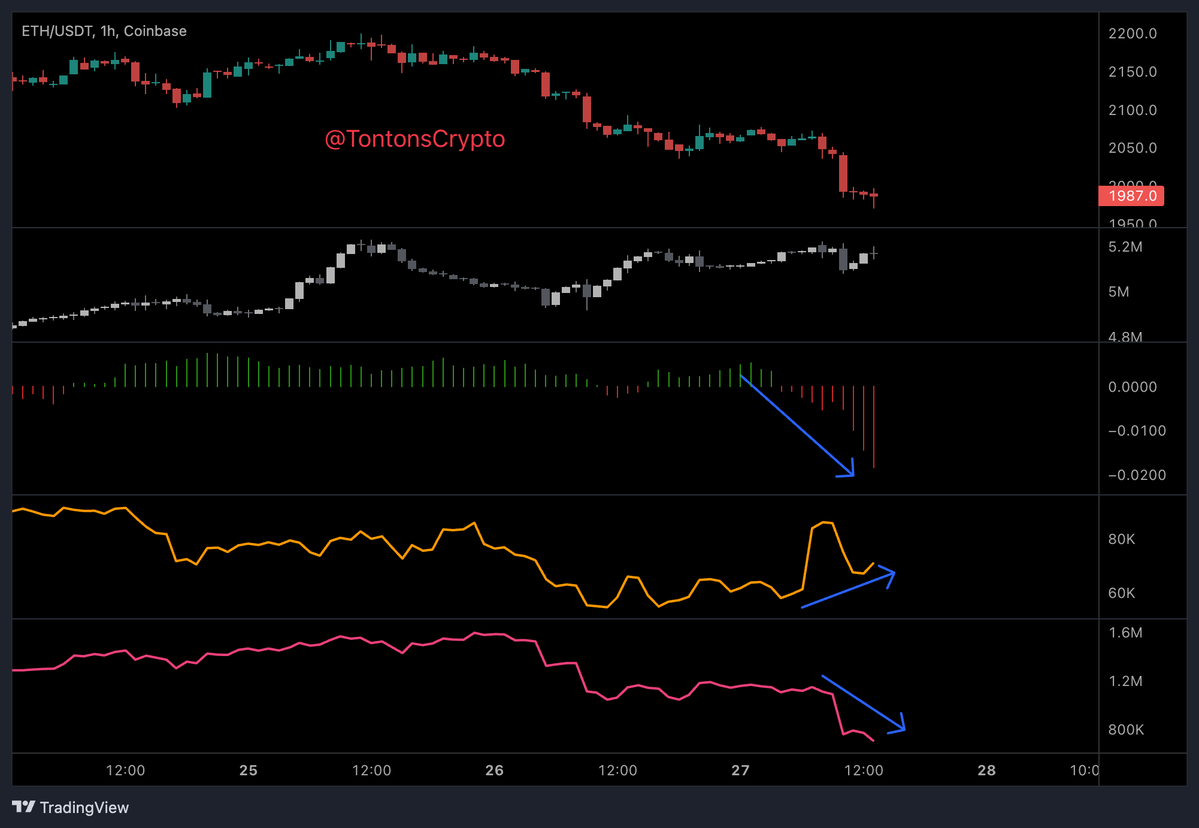Screen dimensions: 1199x828
Task: Click the 5M axis label
Action: [x=1119, y=291]
